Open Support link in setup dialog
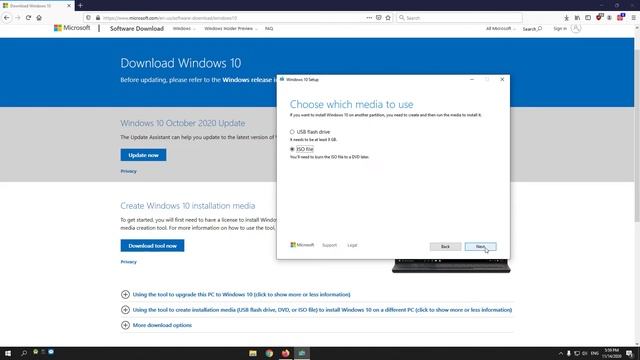Viewport: 640px width, 360px height. click(329, 245)
